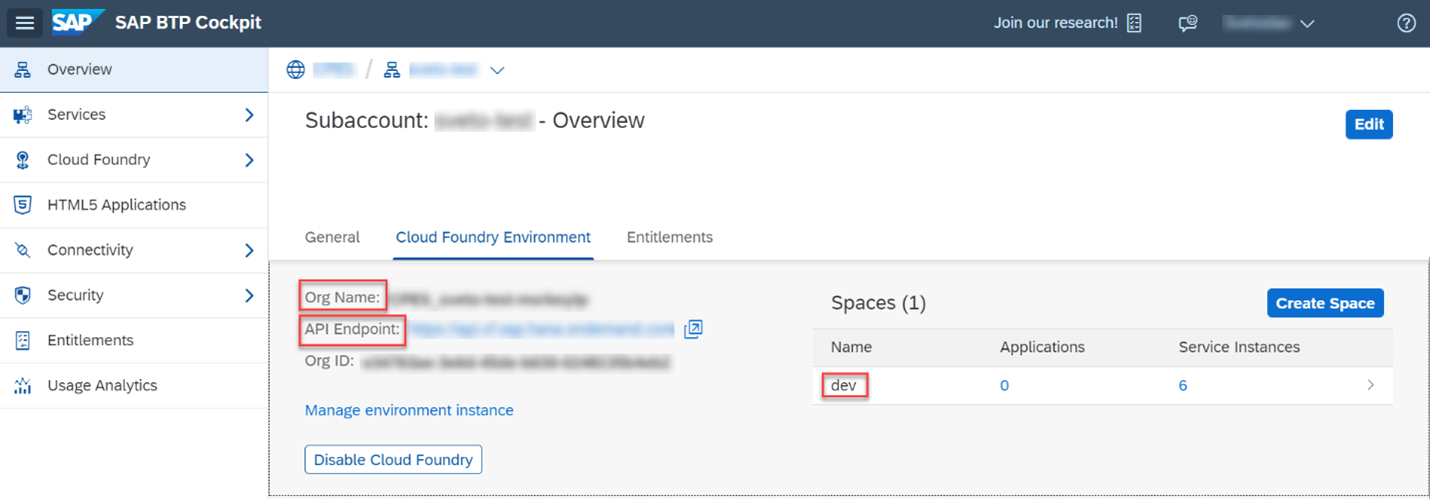Switch to the General tab
Image resolution: width=1430 pixels, height=499 pixels.
coord(332,237)
